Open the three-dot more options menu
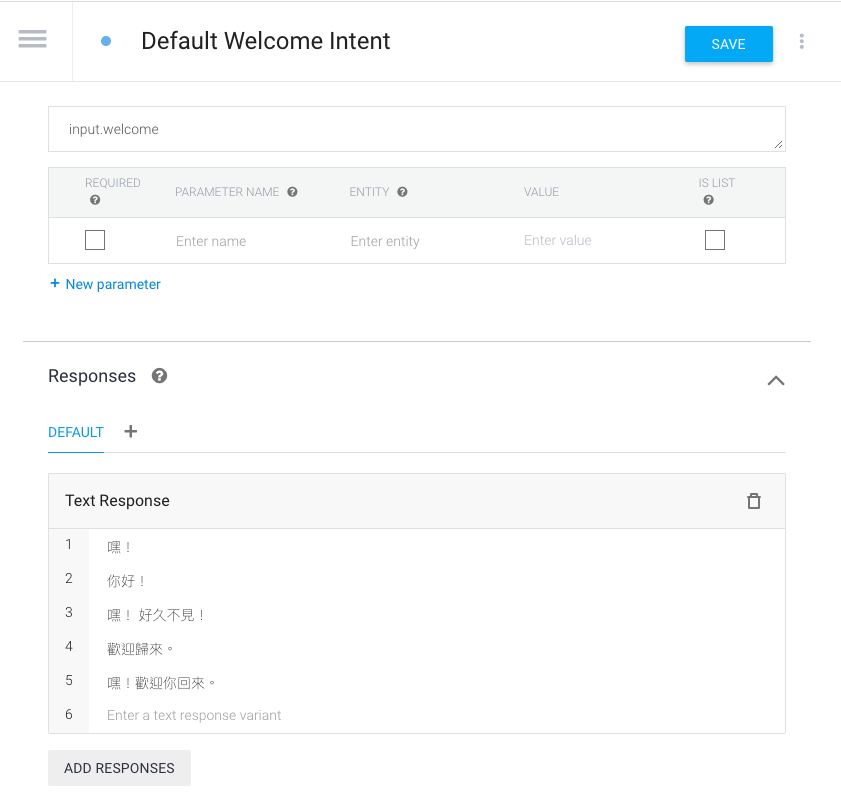Image resolution: width=841 pixels, height=797 pixels. tap(801, 41)
